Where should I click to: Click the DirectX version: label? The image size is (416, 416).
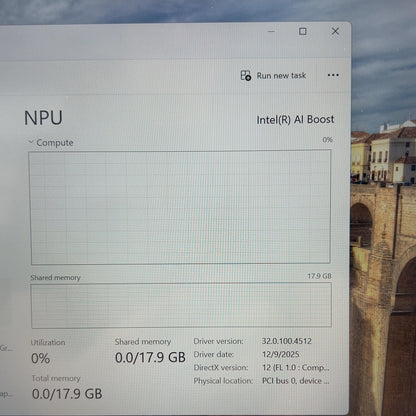(x=221, y=368)
